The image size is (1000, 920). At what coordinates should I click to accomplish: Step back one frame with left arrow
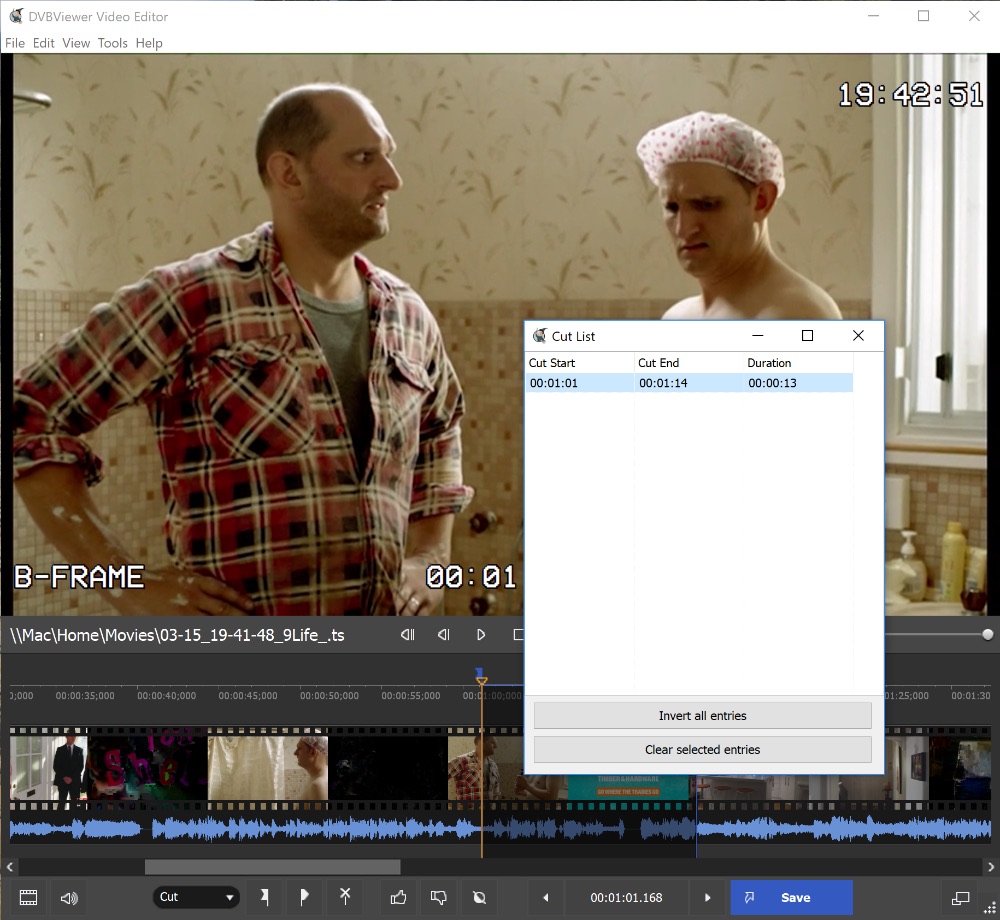[x=545, y=897]
